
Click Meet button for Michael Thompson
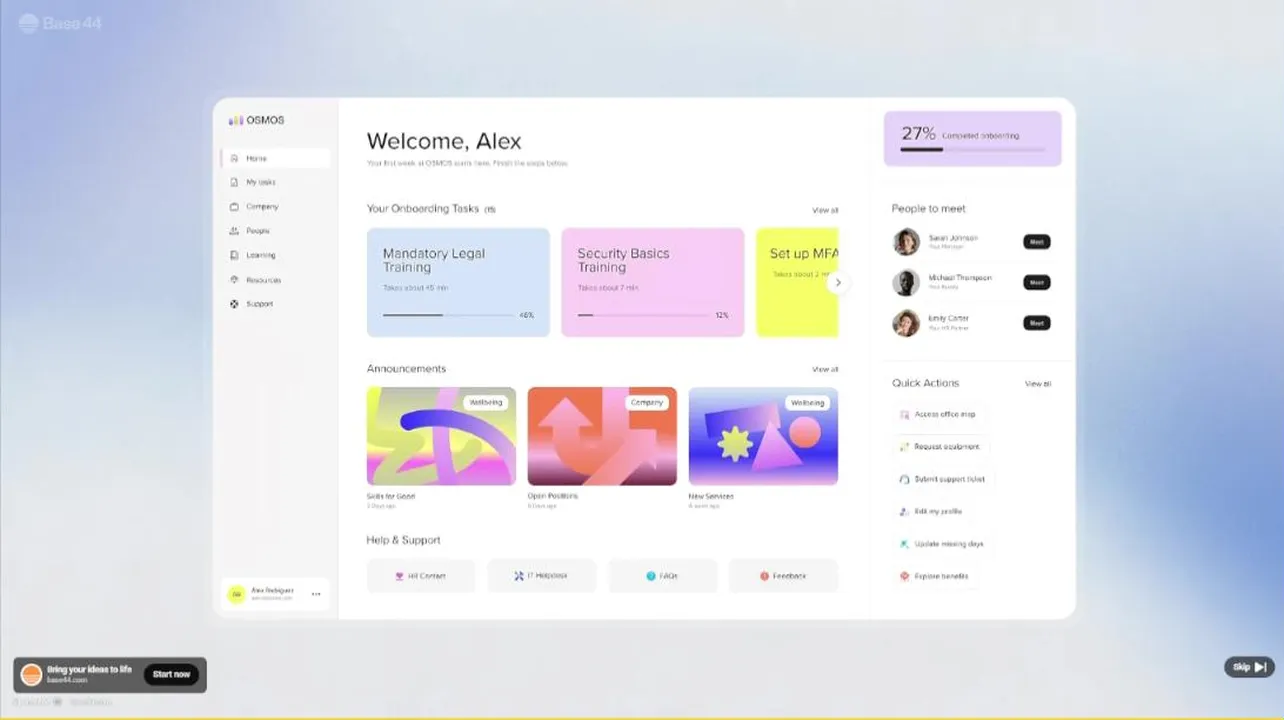pos(1037,283)
